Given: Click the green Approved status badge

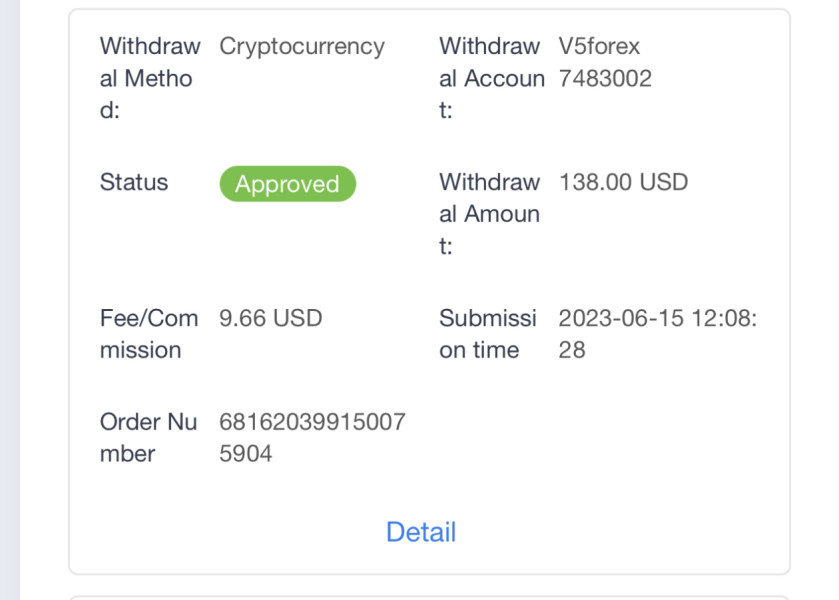Looking at the screenshot, I should coord(287,184).
